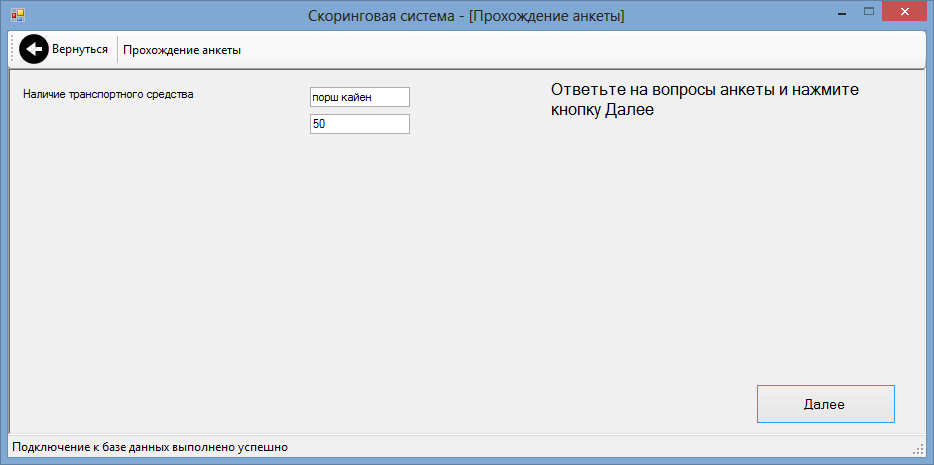
Task: Click the black back-arrow icon
Action: pyautogui.click(x=33, y=49)
